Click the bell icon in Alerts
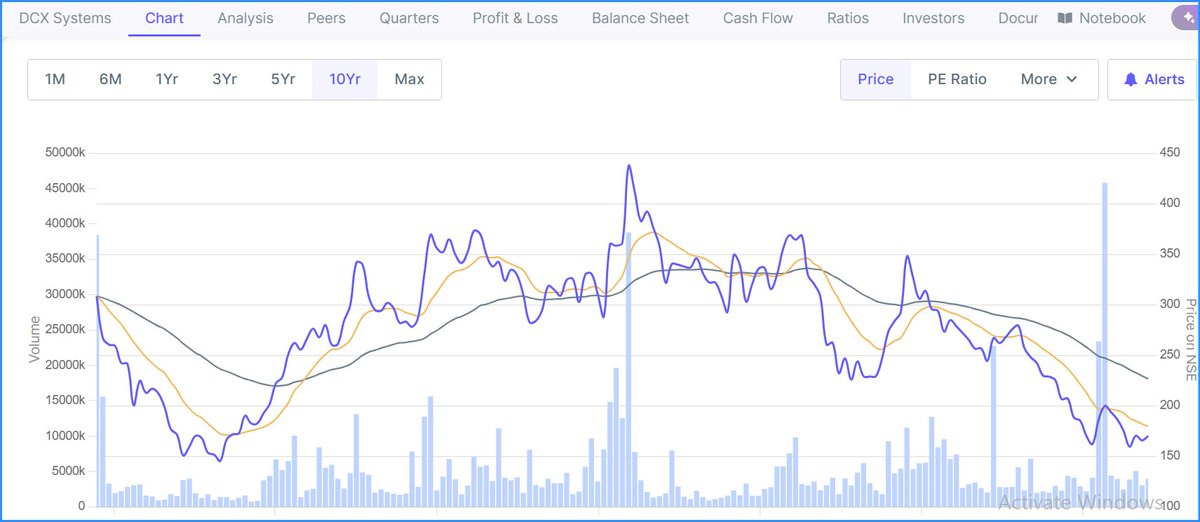The image size is (1200, 522). pos(1131,79)
